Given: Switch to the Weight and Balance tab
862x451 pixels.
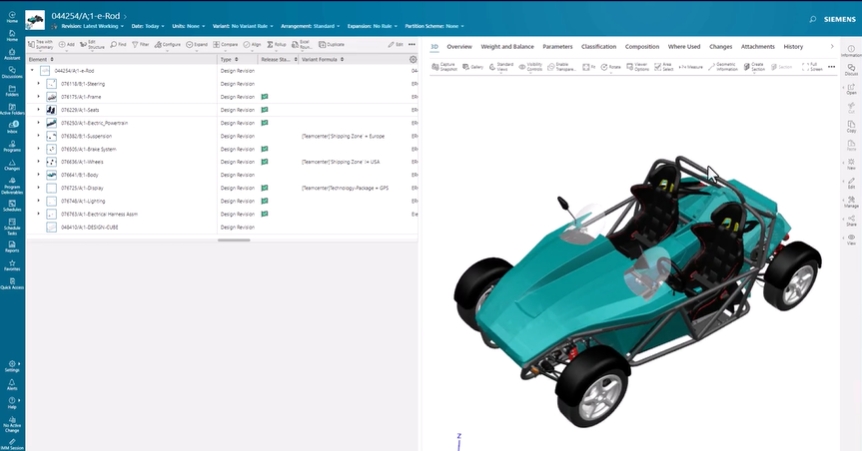Looking at the screenshot, I should [507, 47].
